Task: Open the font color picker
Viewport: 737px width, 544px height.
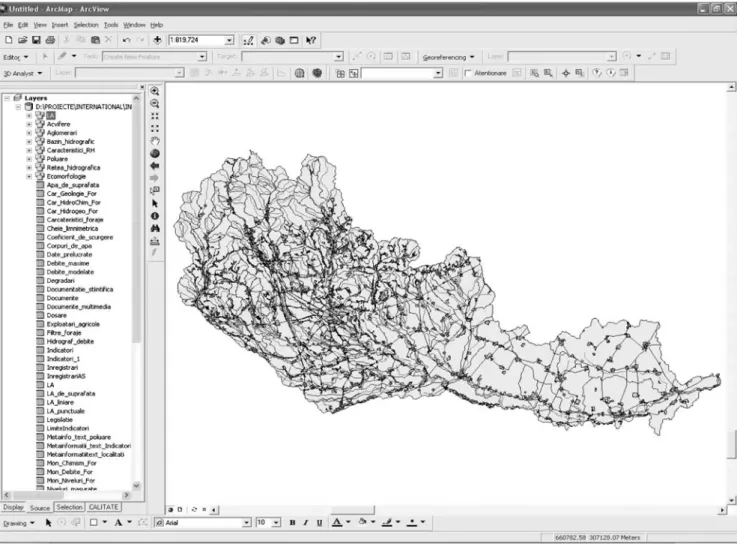Action: [337, 523]
